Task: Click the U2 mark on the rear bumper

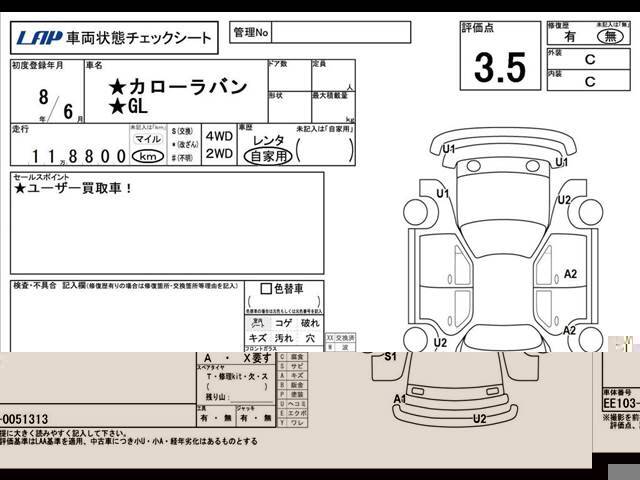Action: click(x=480, y=418)
